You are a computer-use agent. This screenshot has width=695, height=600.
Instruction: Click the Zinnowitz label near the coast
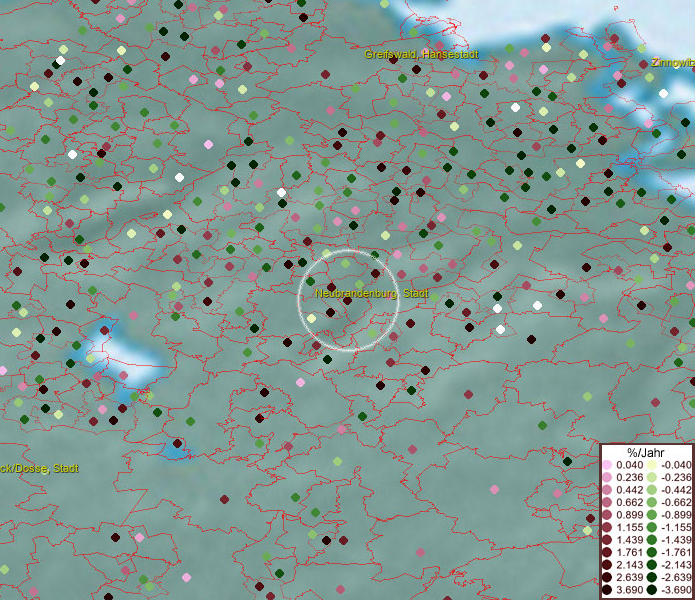click(672, 62)
